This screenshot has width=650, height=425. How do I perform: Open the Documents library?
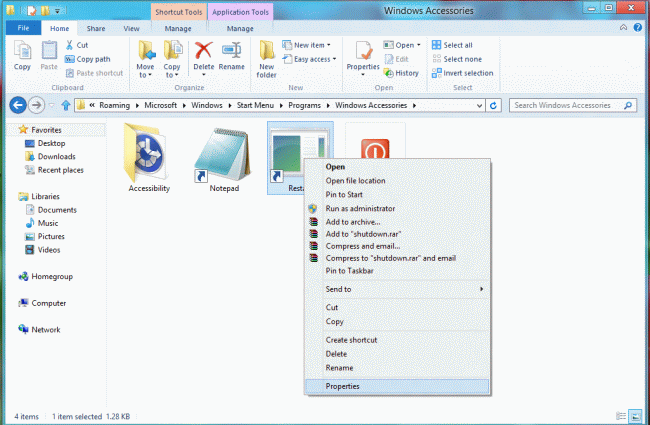coord(51,210)
